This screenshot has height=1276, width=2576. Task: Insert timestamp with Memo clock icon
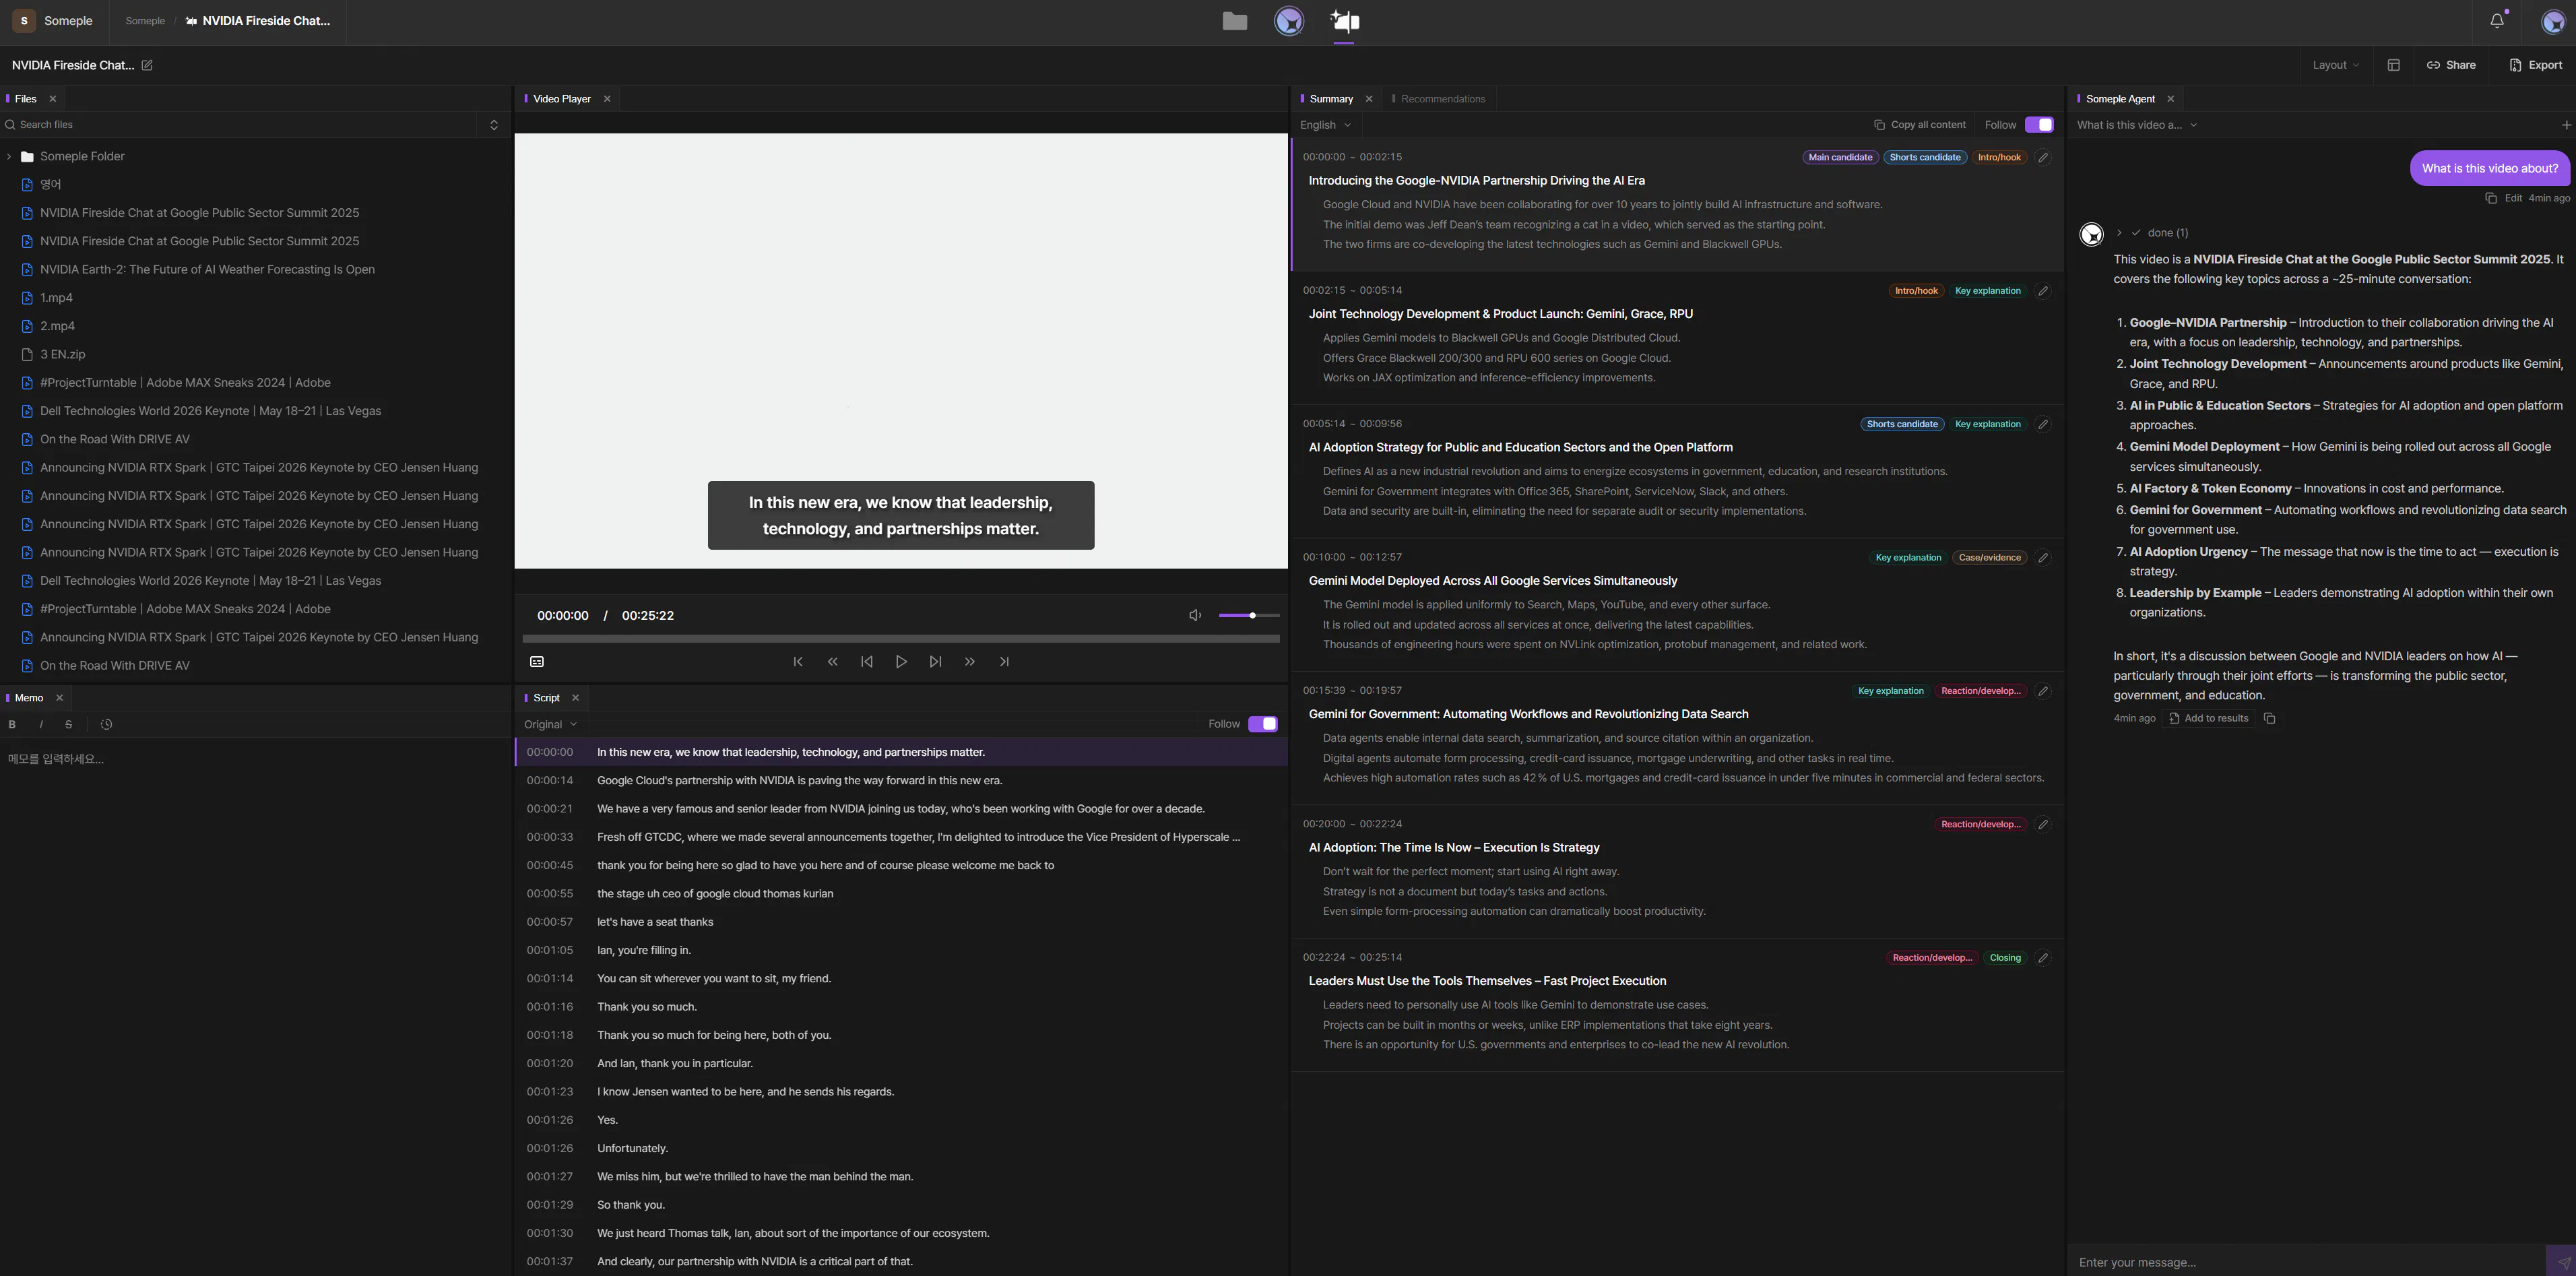[106, 725]
